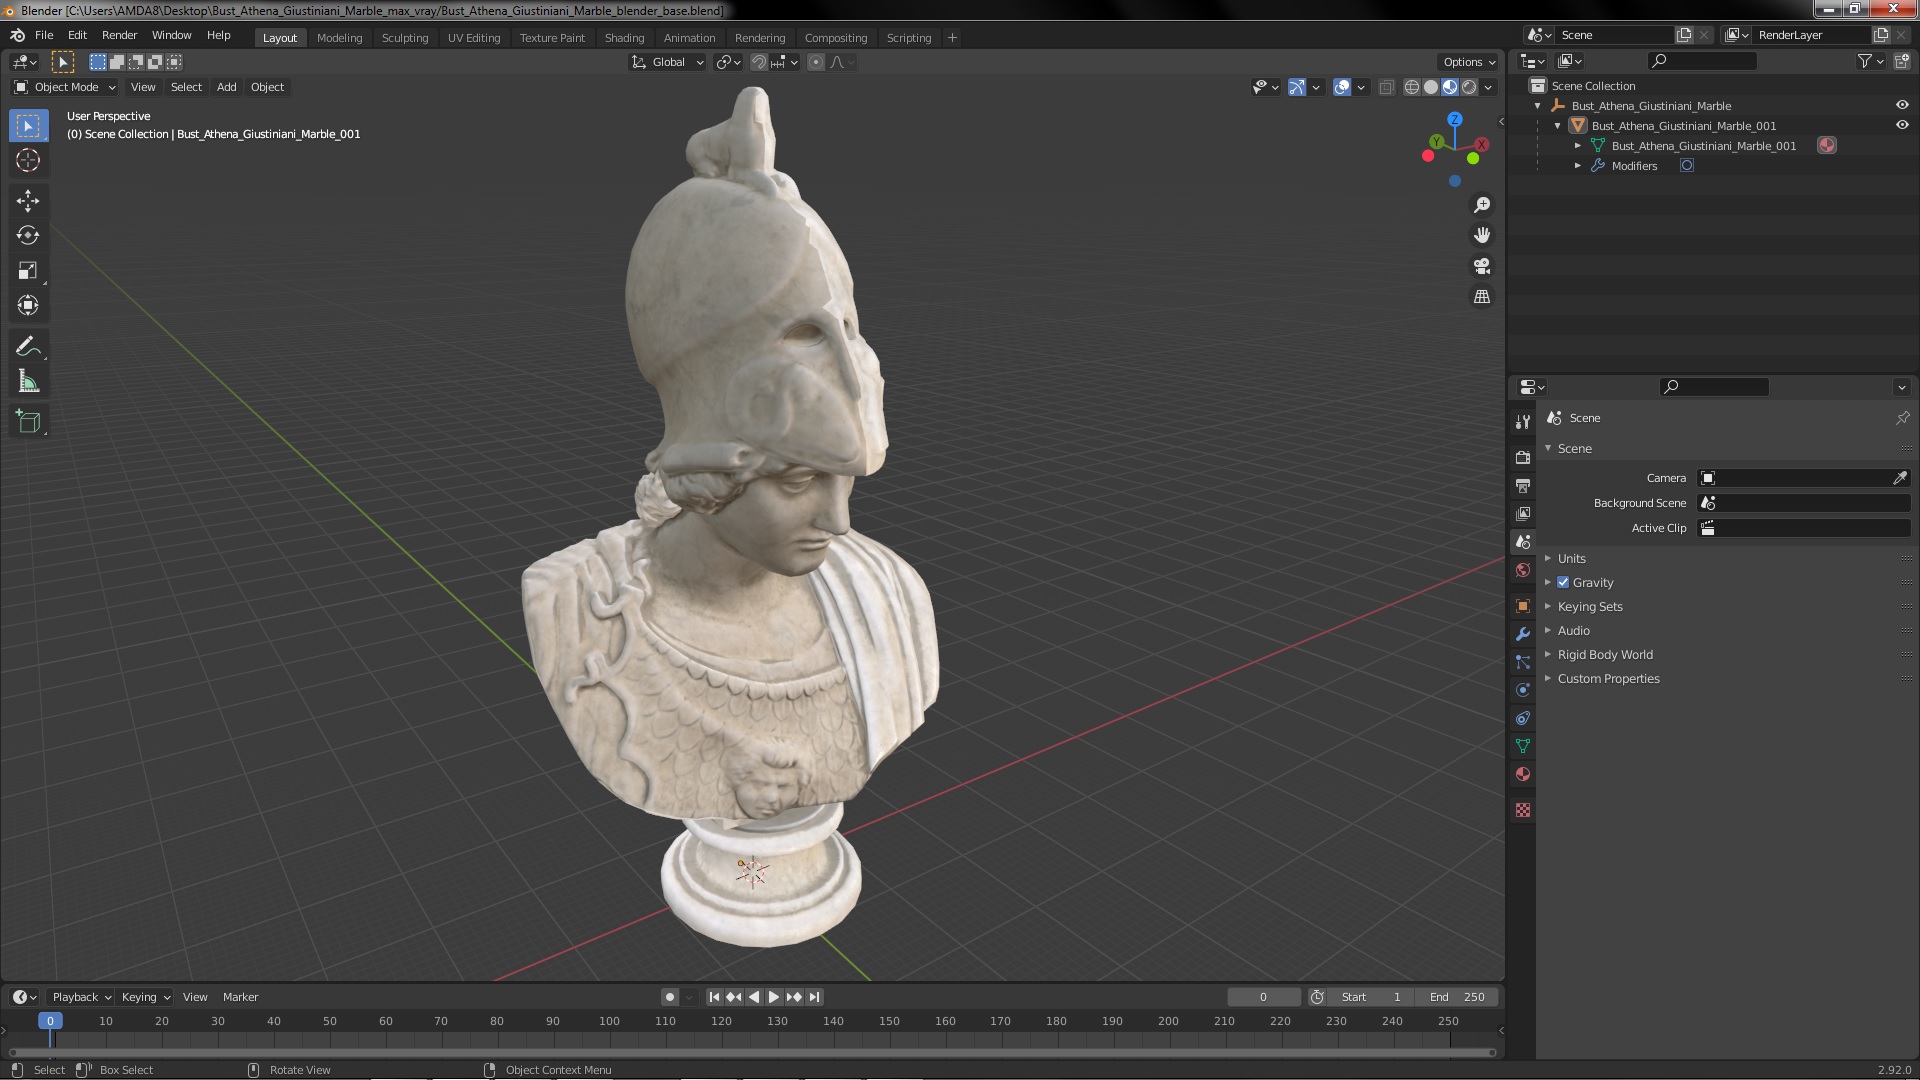This screenshot has width=1920, height=1080.
Task: Switch to Rendered viewport shading
Action: pos(1469,87)
